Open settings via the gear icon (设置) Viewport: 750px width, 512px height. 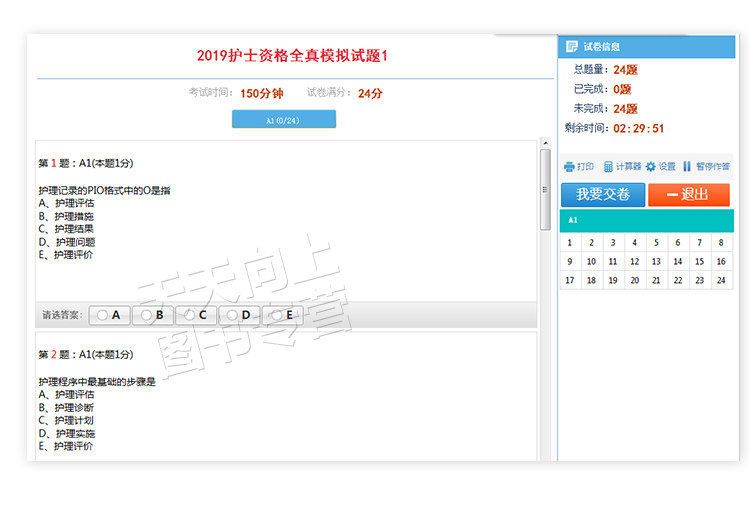(x=661, y=167)
